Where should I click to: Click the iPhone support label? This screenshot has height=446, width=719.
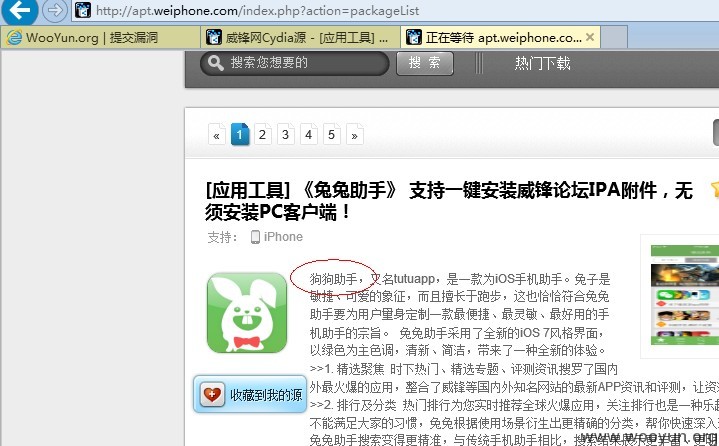pos(283,237)
